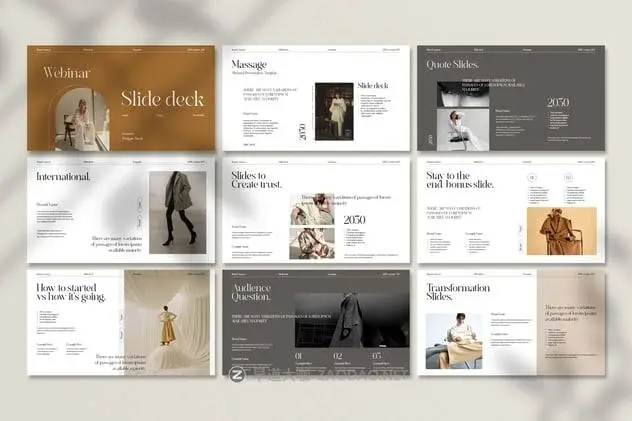Click "2030" on Slides to Create trust
Screen dimensions: 632x421
(x=354, y=220)
